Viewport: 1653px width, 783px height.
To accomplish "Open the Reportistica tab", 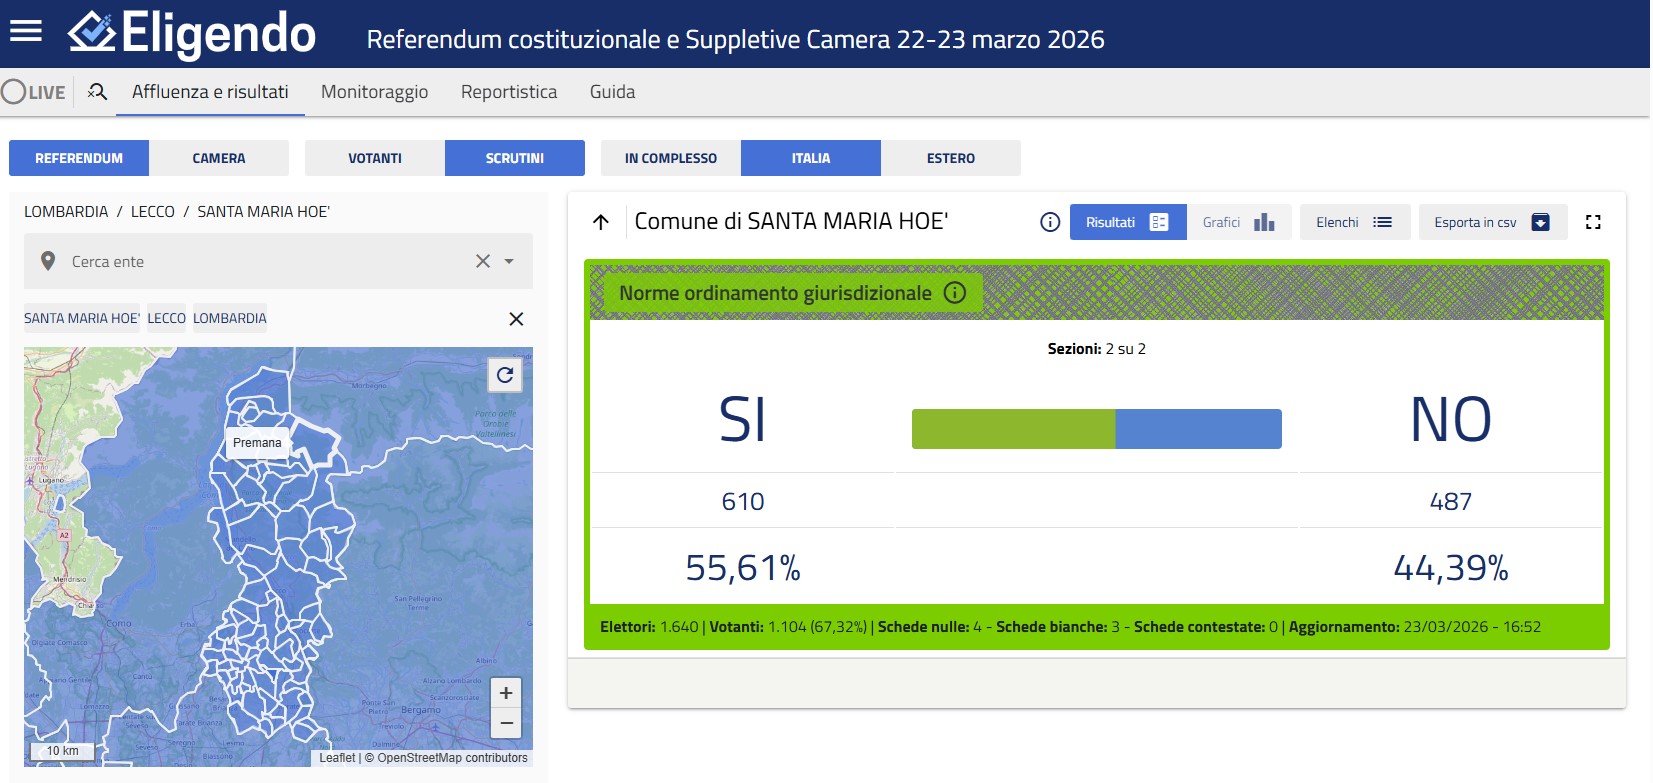I will [x=508, y=92].
